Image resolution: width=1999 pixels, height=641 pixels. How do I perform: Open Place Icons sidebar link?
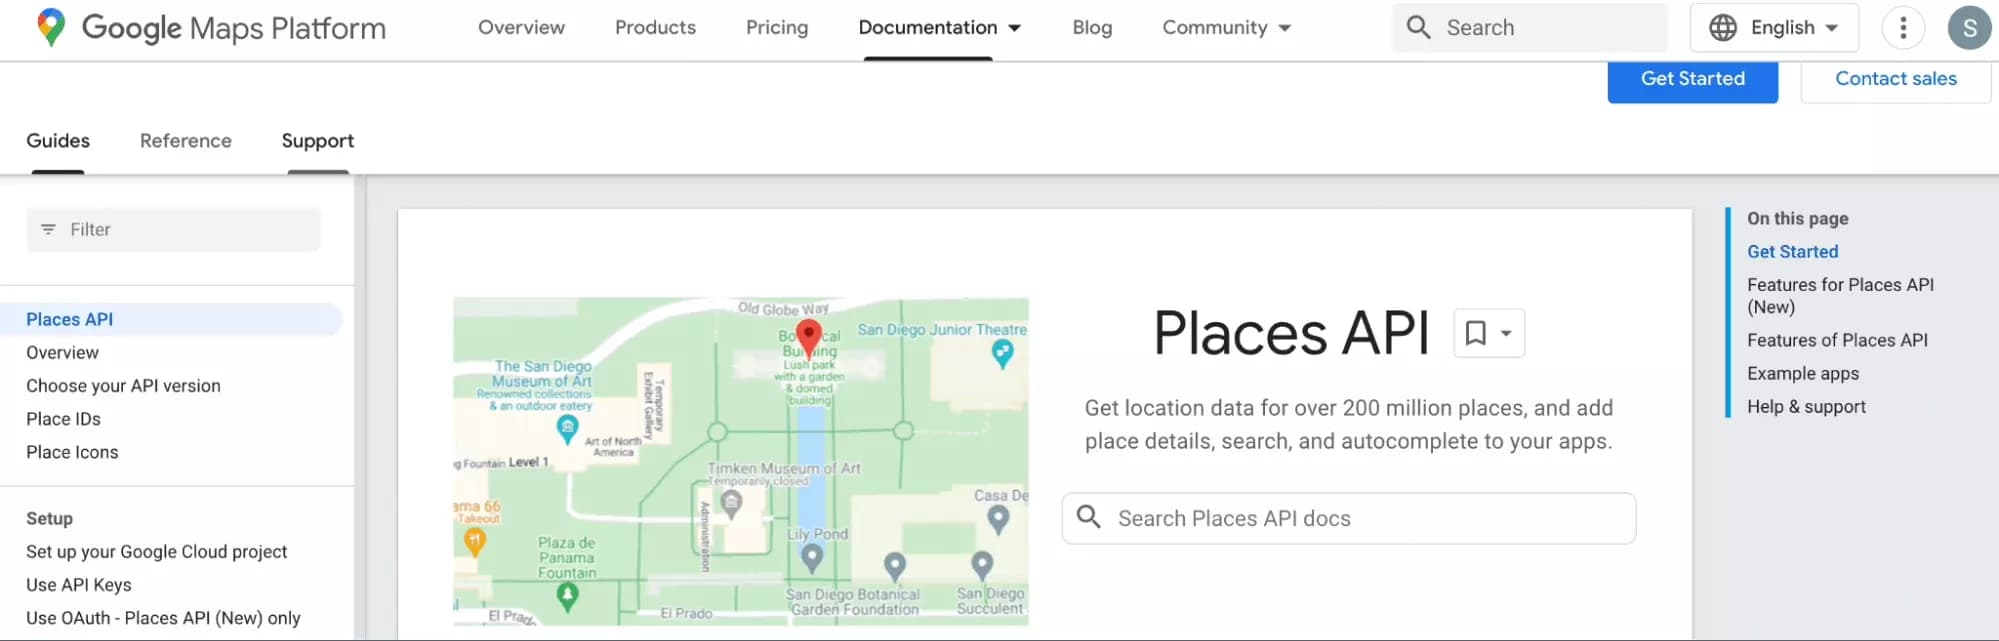[72, 452]
